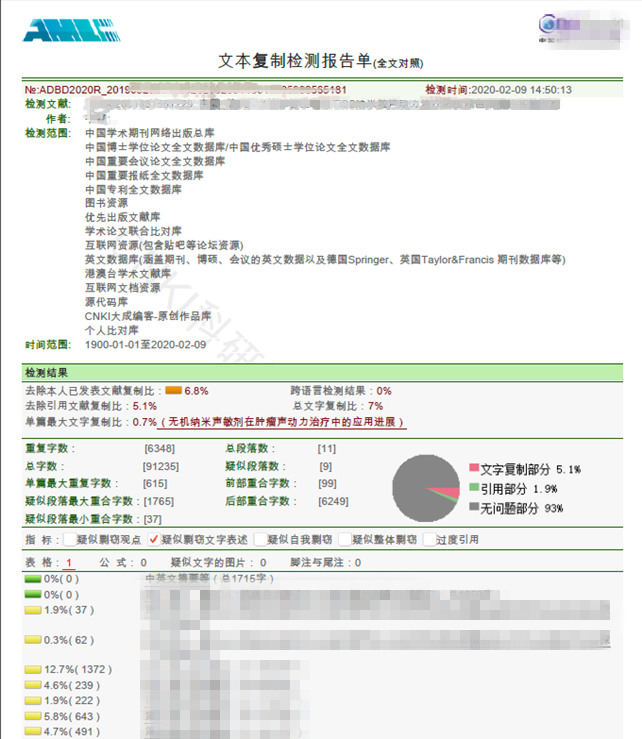642x739 pixels.
Task: Click the green 引用部分 legend swatch
Action: click(473, 488)
